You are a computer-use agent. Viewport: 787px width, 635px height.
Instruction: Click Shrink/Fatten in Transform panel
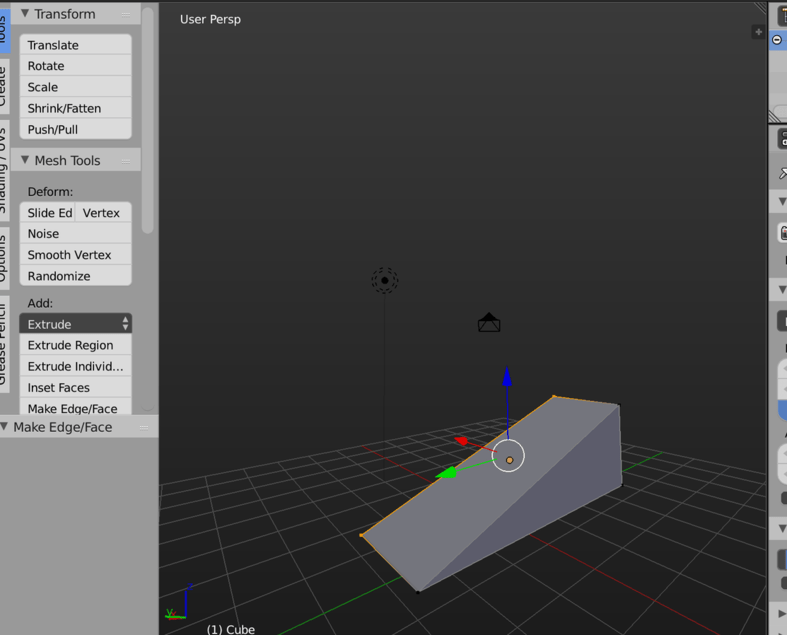pos(75,108)
